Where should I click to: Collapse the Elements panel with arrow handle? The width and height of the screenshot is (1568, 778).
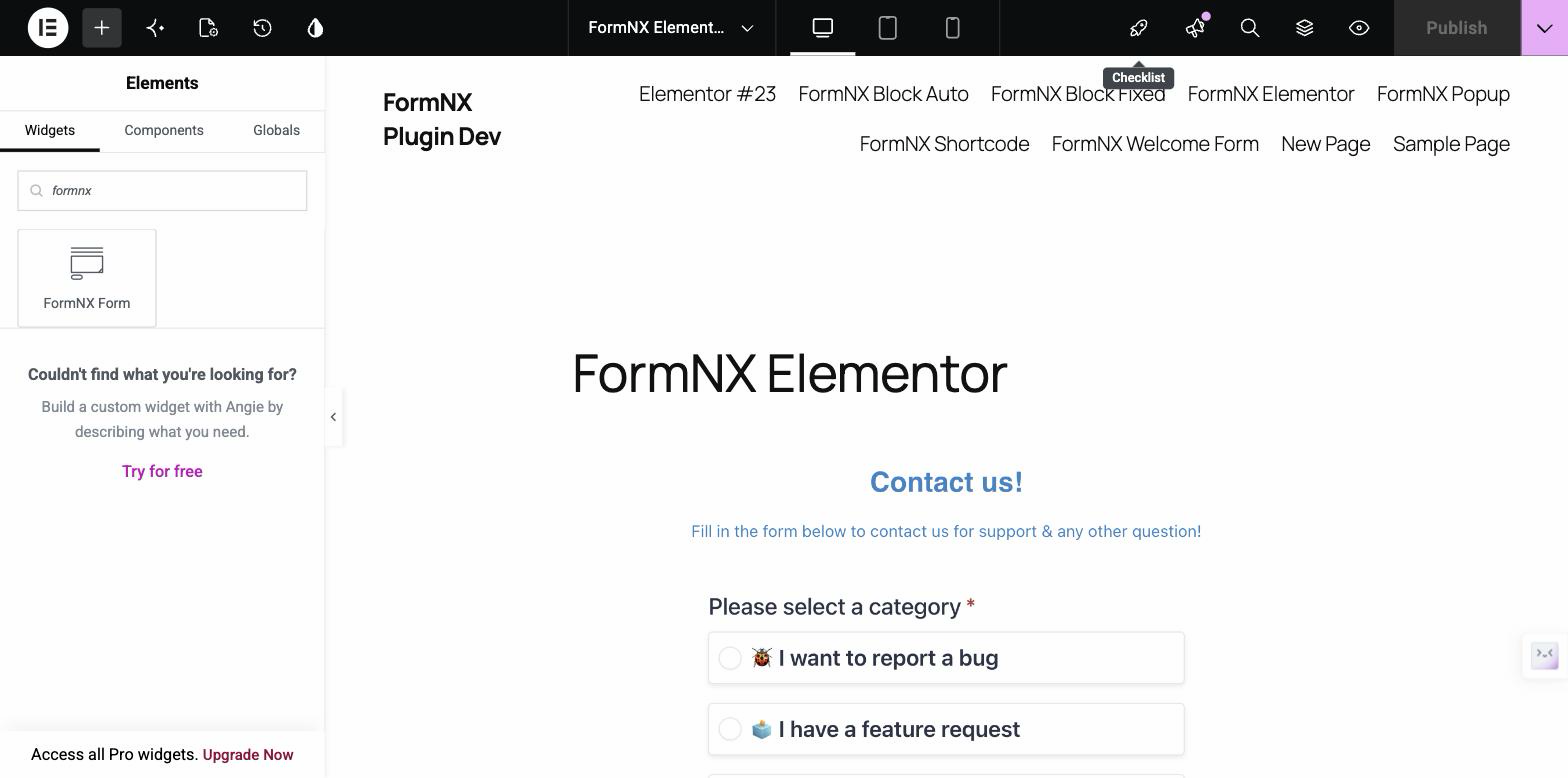(x=333, y=417)
